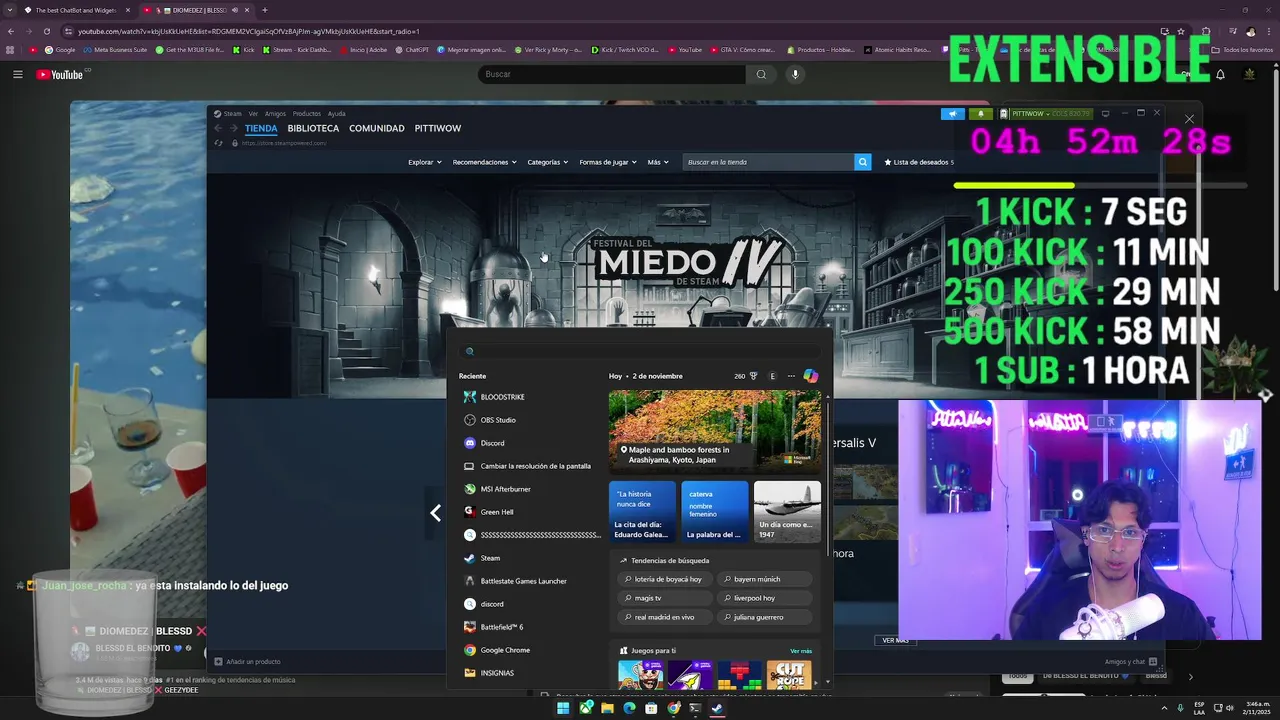Click YouTube Buscar search field
This screenshot has width=1280, height=720.
[612, 74]
